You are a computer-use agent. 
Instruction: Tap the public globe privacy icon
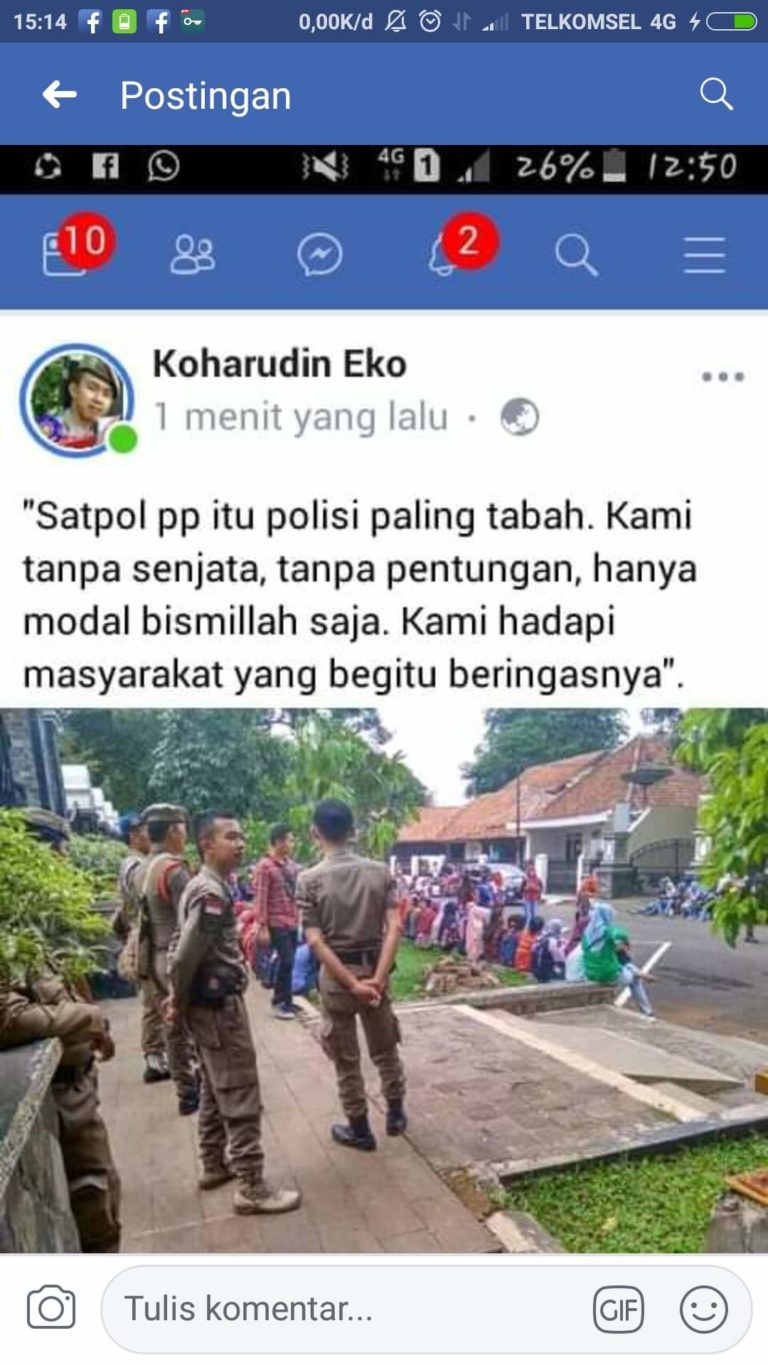click(520, 417)
